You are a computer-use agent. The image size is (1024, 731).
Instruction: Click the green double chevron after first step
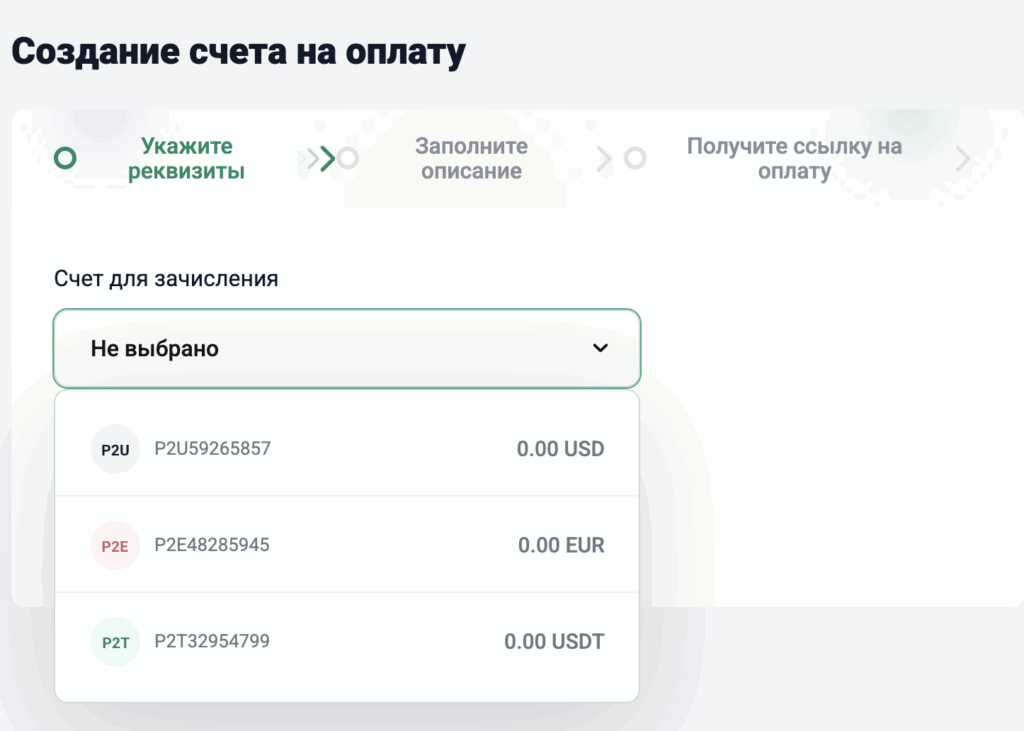(317, 158)
